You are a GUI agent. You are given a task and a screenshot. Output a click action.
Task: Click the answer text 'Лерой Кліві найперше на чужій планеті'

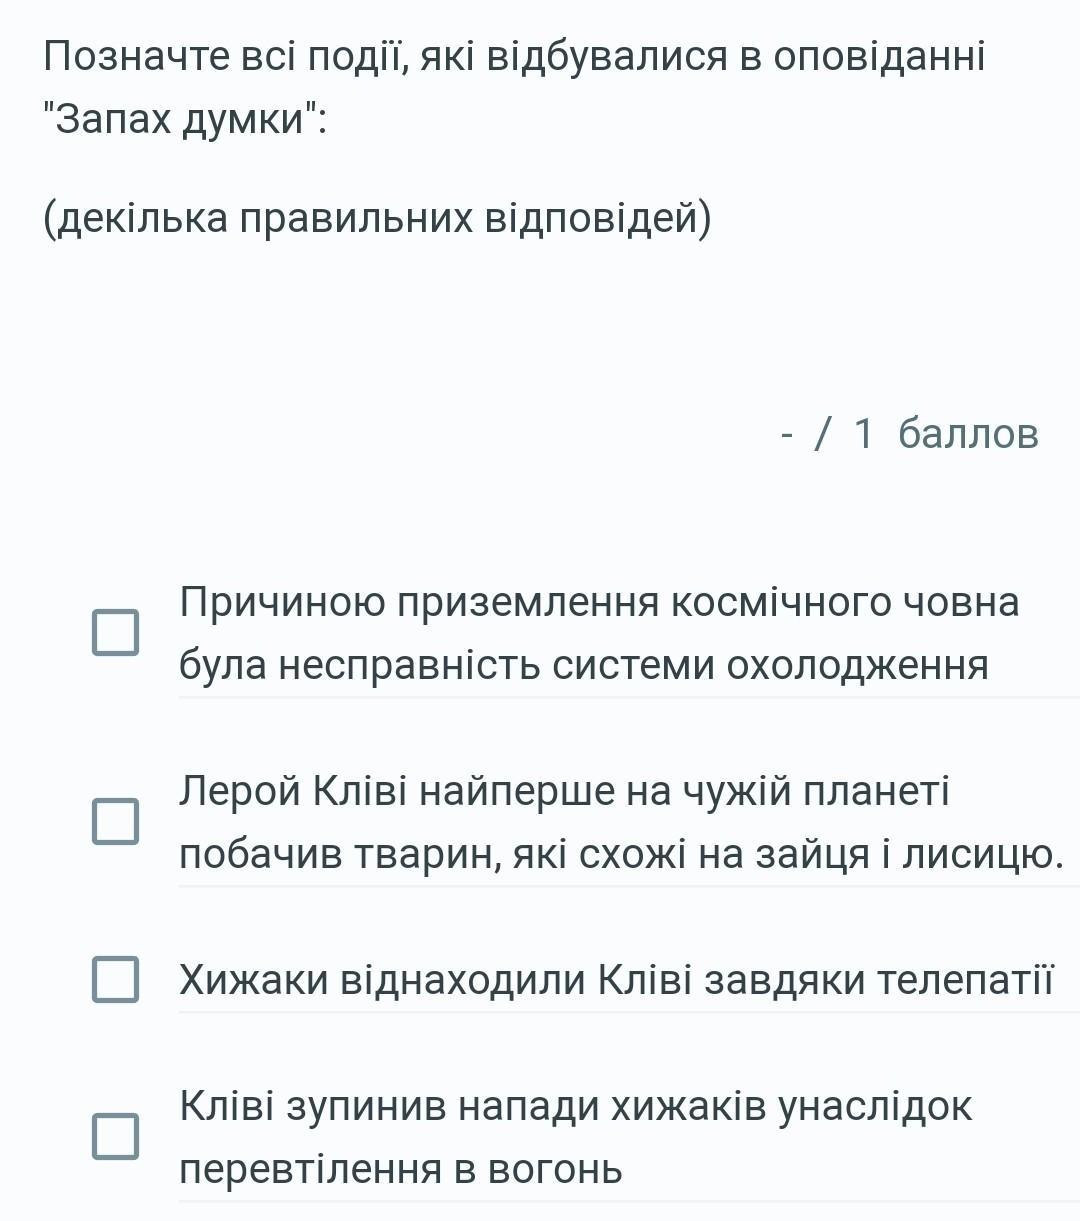point(564,791)
